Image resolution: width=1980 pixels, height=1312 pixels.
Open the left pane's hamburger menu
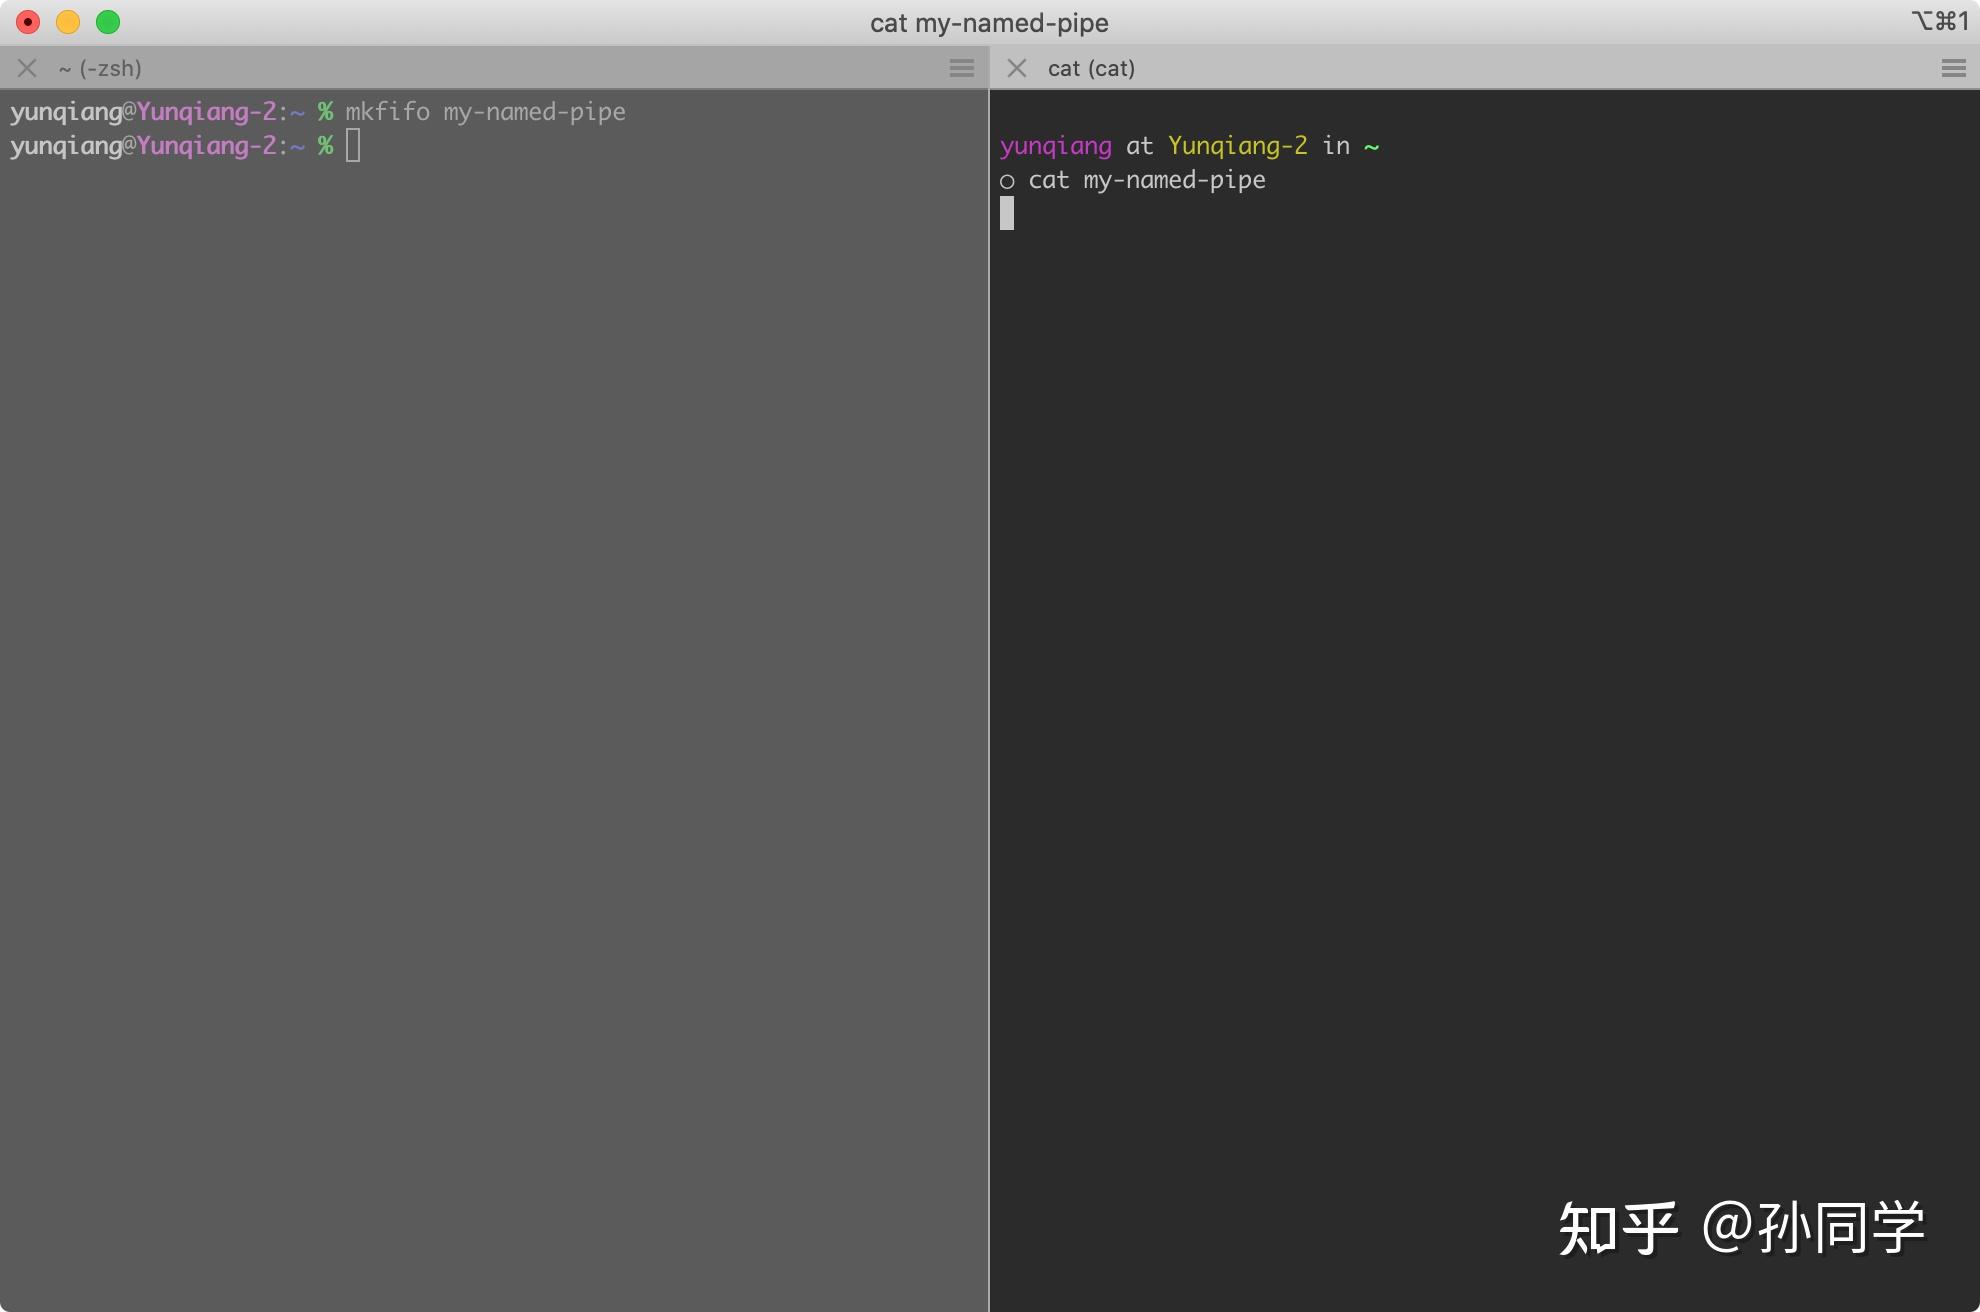[x=961, y=68]
